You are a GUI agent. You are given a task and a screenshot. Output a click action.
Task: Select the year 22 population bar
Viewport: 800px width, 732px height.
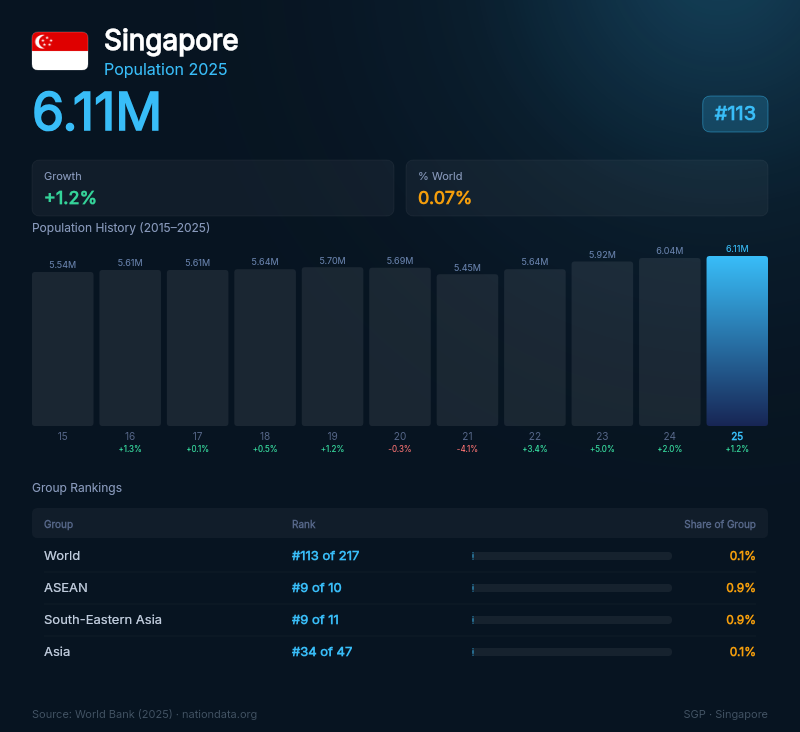coord(535,347)
